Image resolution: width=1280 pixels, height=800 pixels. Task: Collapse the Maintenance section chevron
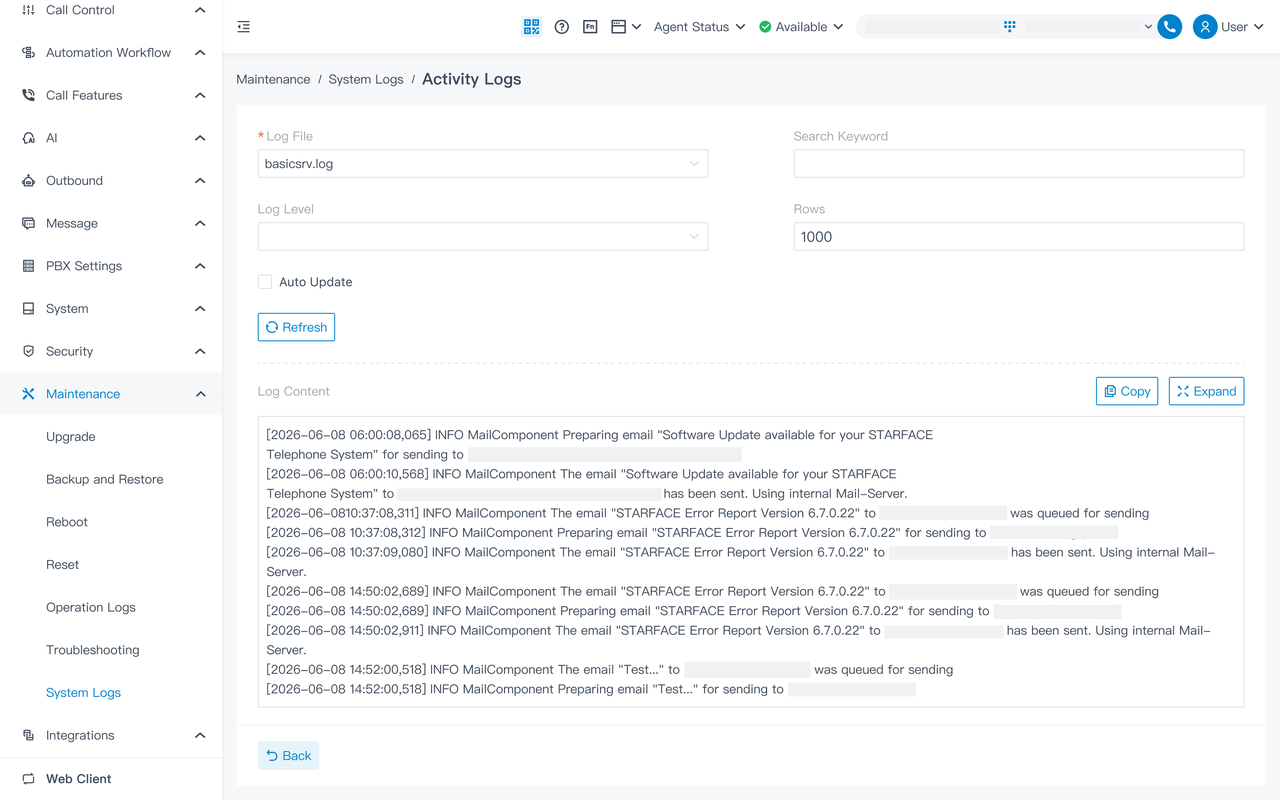coord(200,394)
